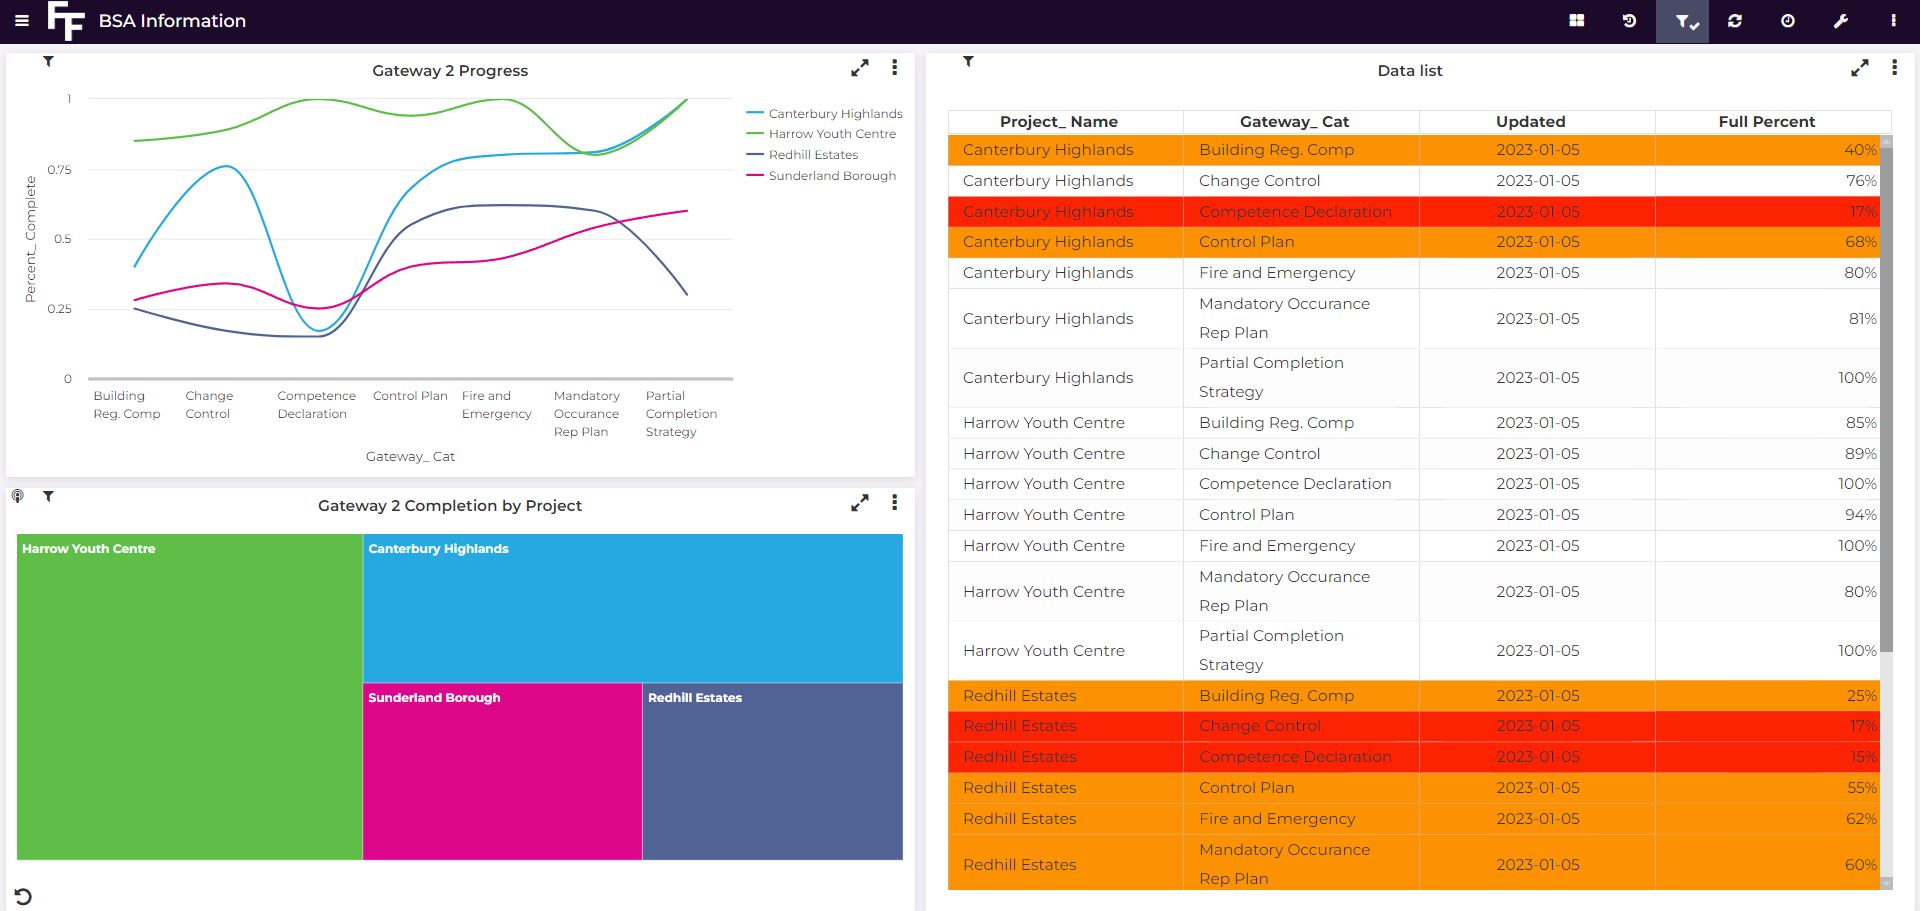
Task: Select the Redhill Estates treemap block
Action: point(772,770)
